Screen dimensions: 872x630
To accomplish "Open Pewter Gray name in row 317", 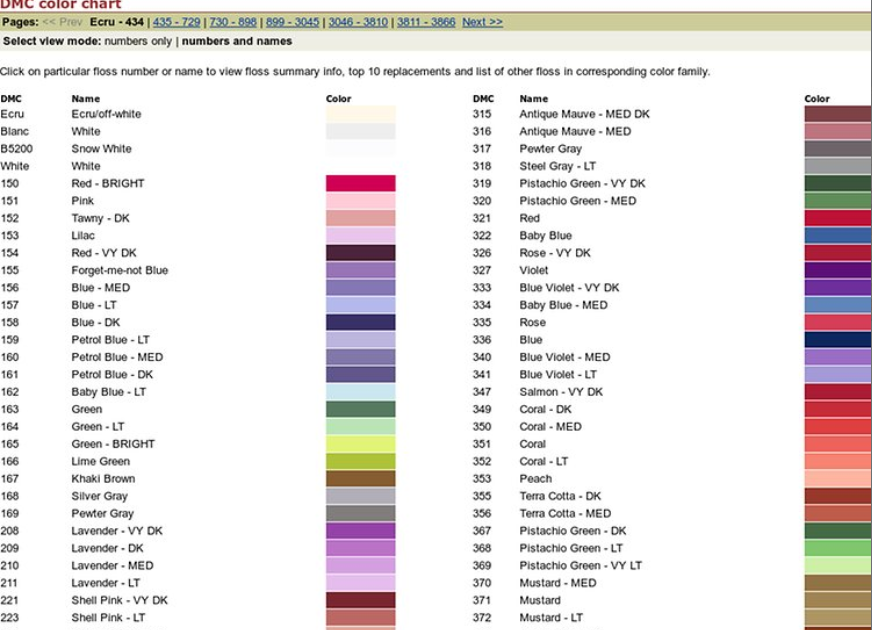I will [x=551, y=149].
